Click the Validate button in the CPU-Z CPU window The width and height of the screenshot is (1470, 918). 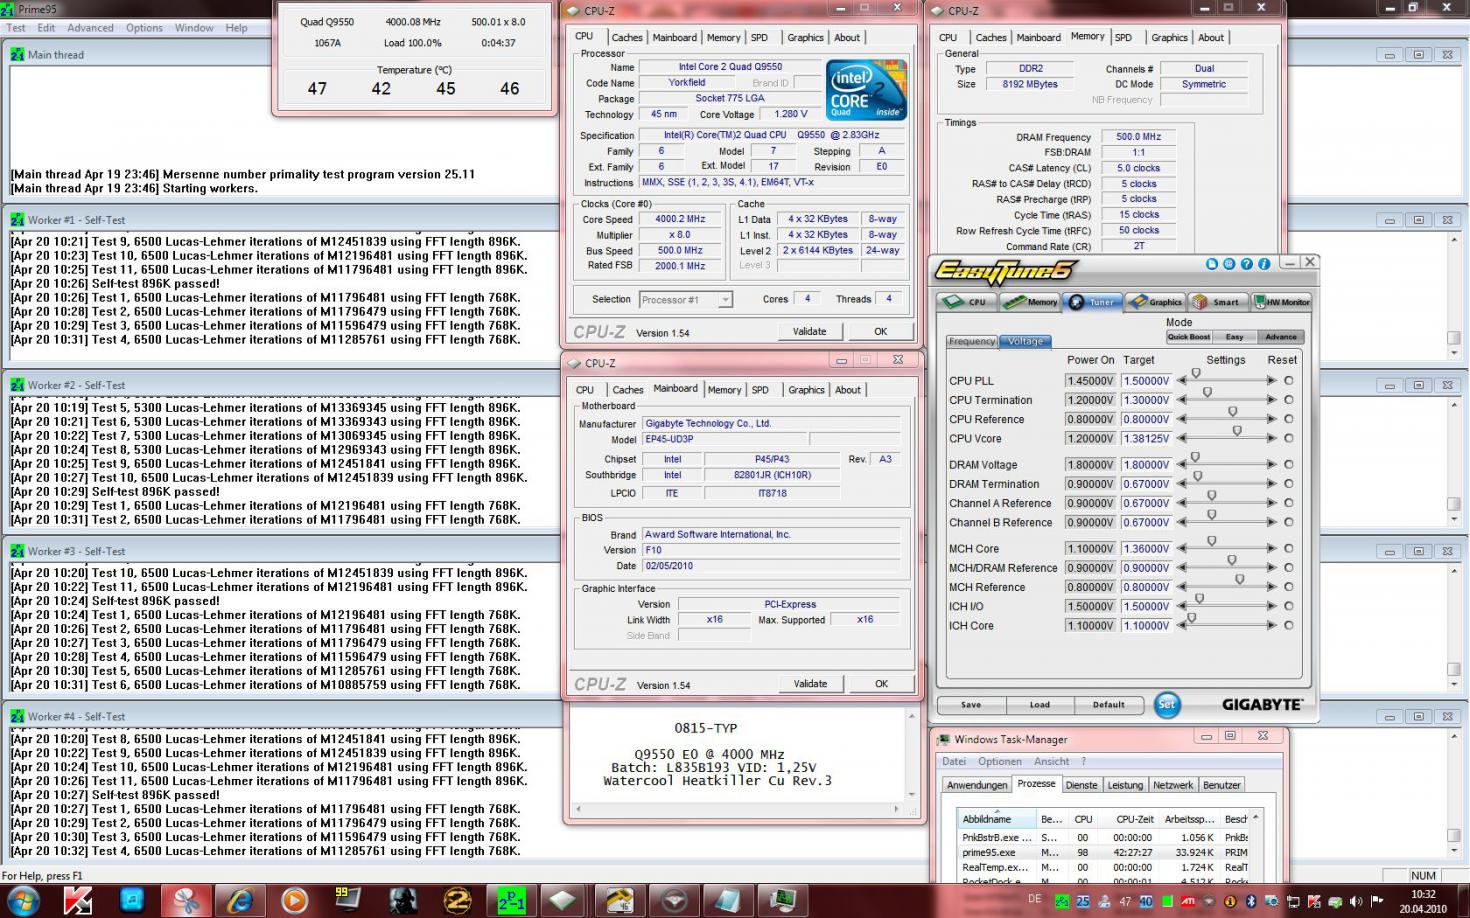point(809,331)
